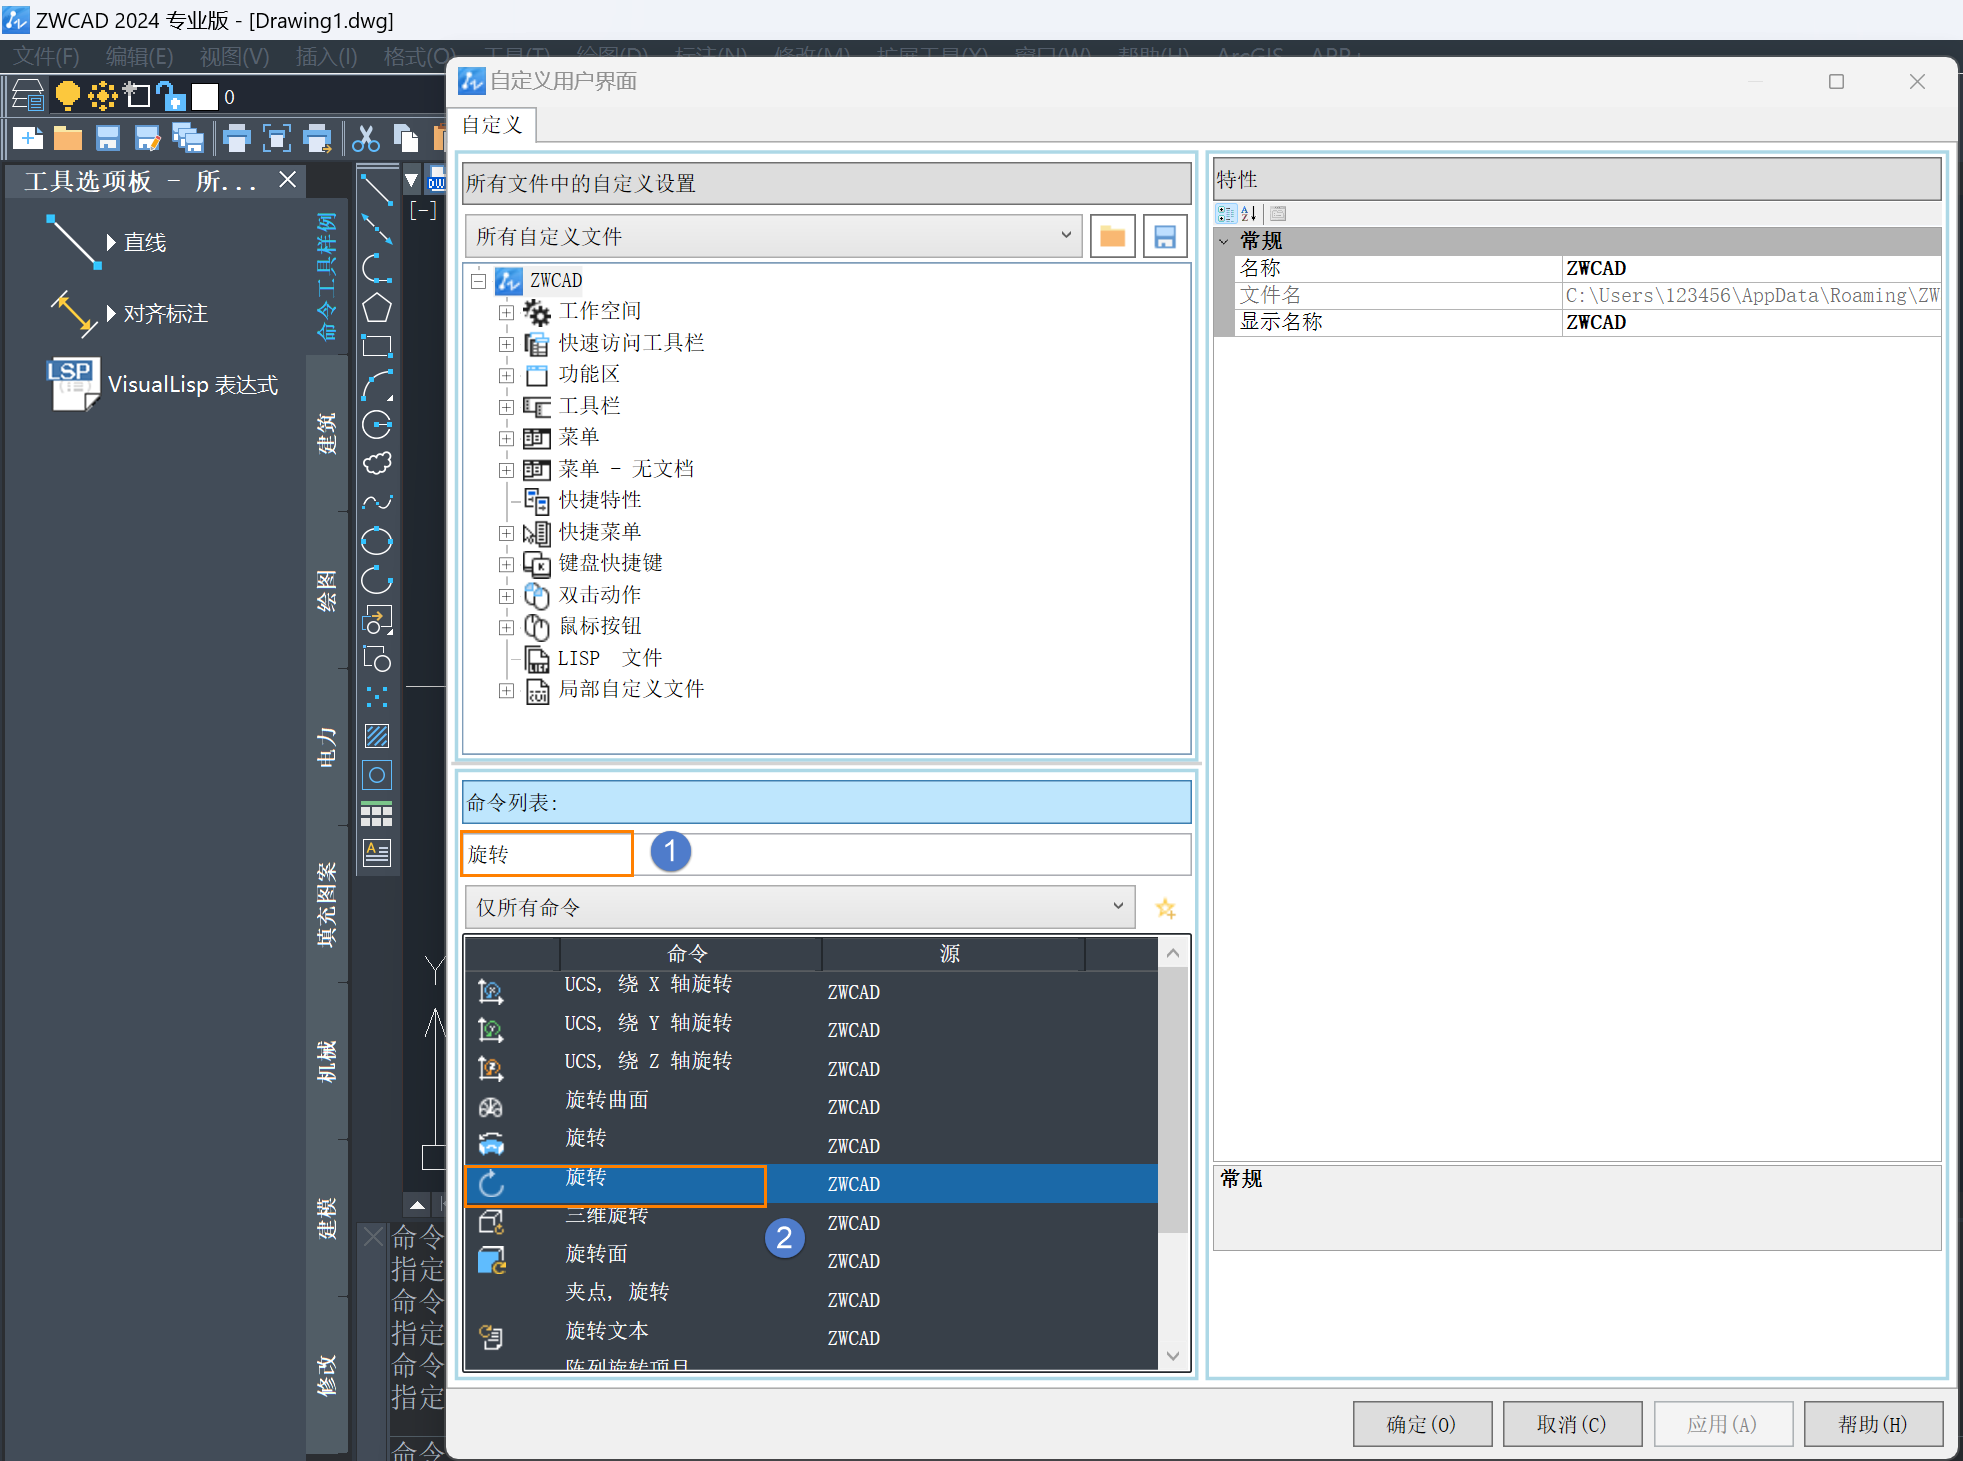The width and height of the screenshot is (1963, 1461).
Task: Select the Table draw tool
Action: tap(377, 814)
